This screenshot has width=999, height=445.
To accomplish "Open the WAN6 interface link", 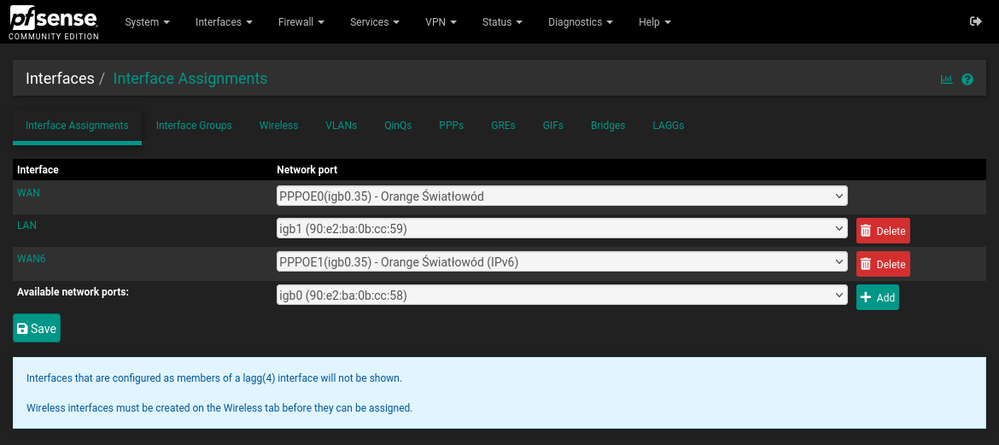I will pyautogui.click(x=31, y=258).
